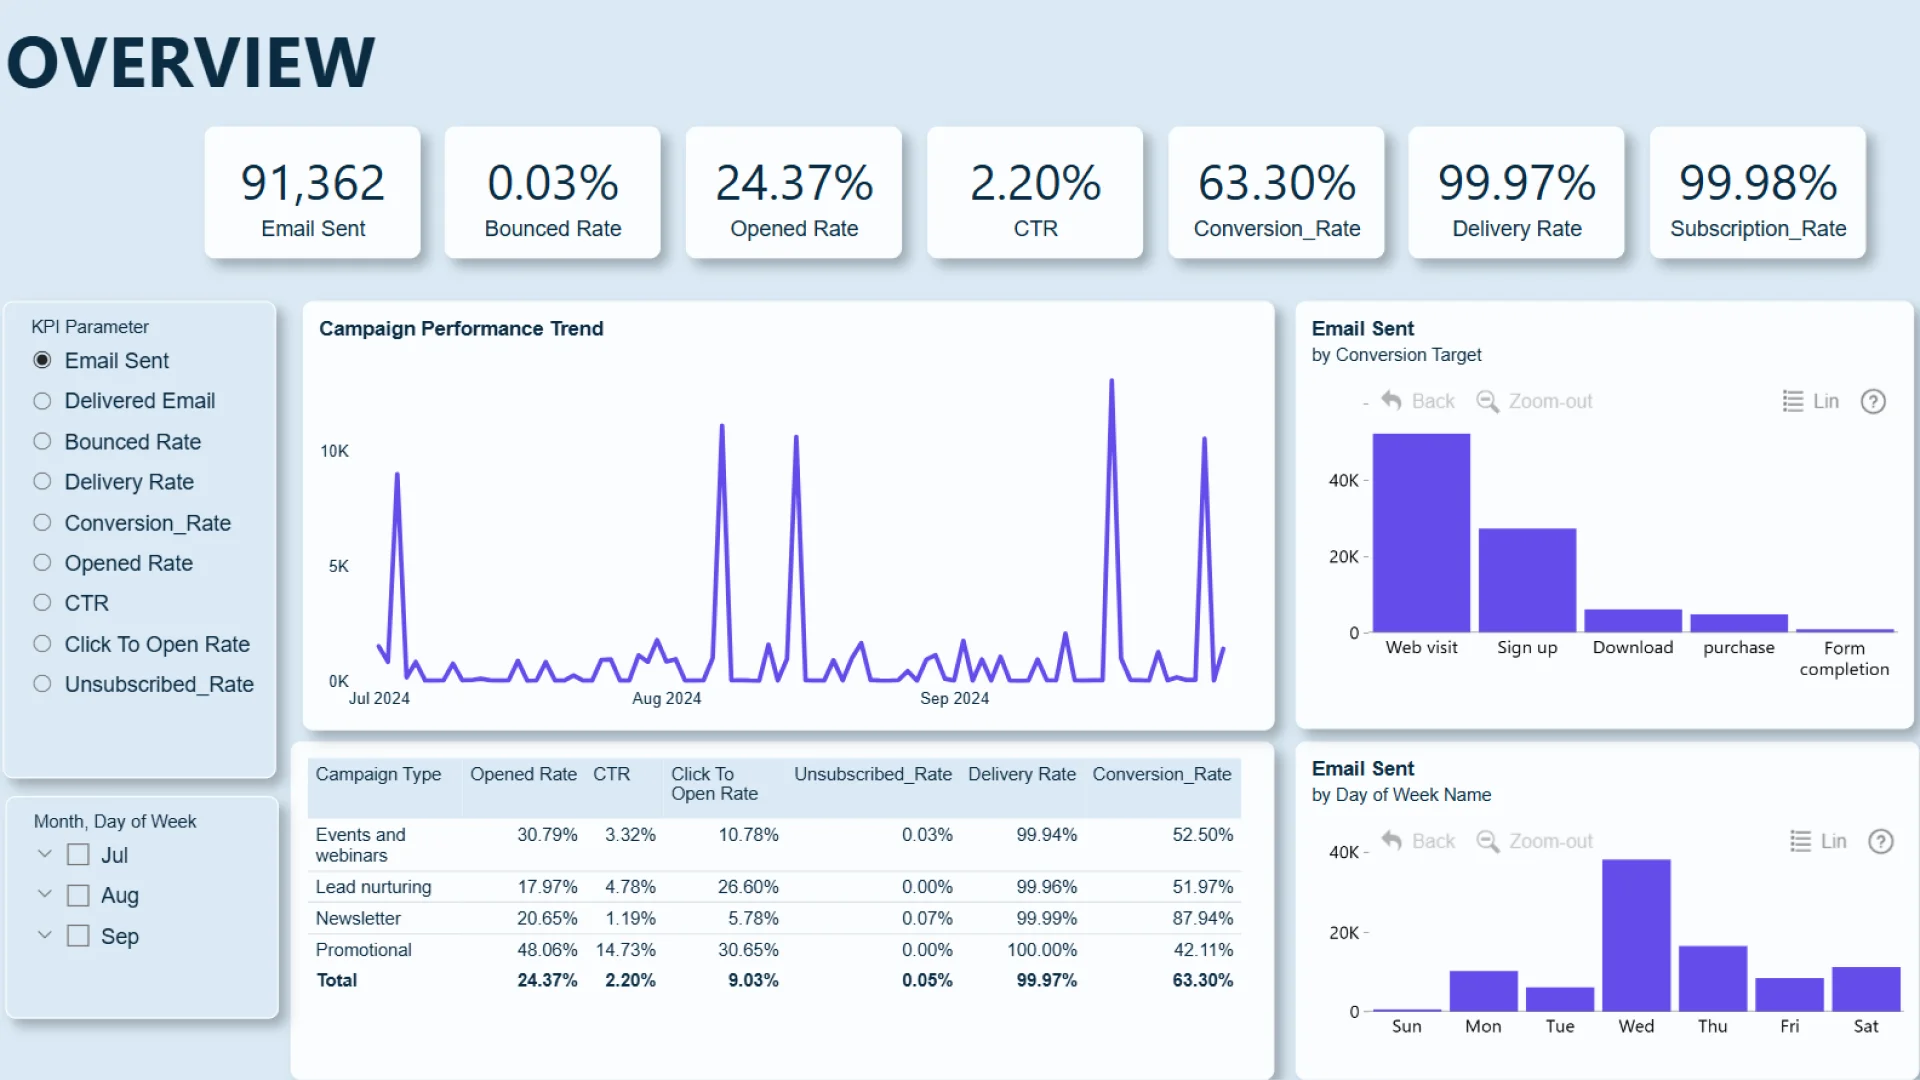Check the Jul month checkbox

coord(78,855)
